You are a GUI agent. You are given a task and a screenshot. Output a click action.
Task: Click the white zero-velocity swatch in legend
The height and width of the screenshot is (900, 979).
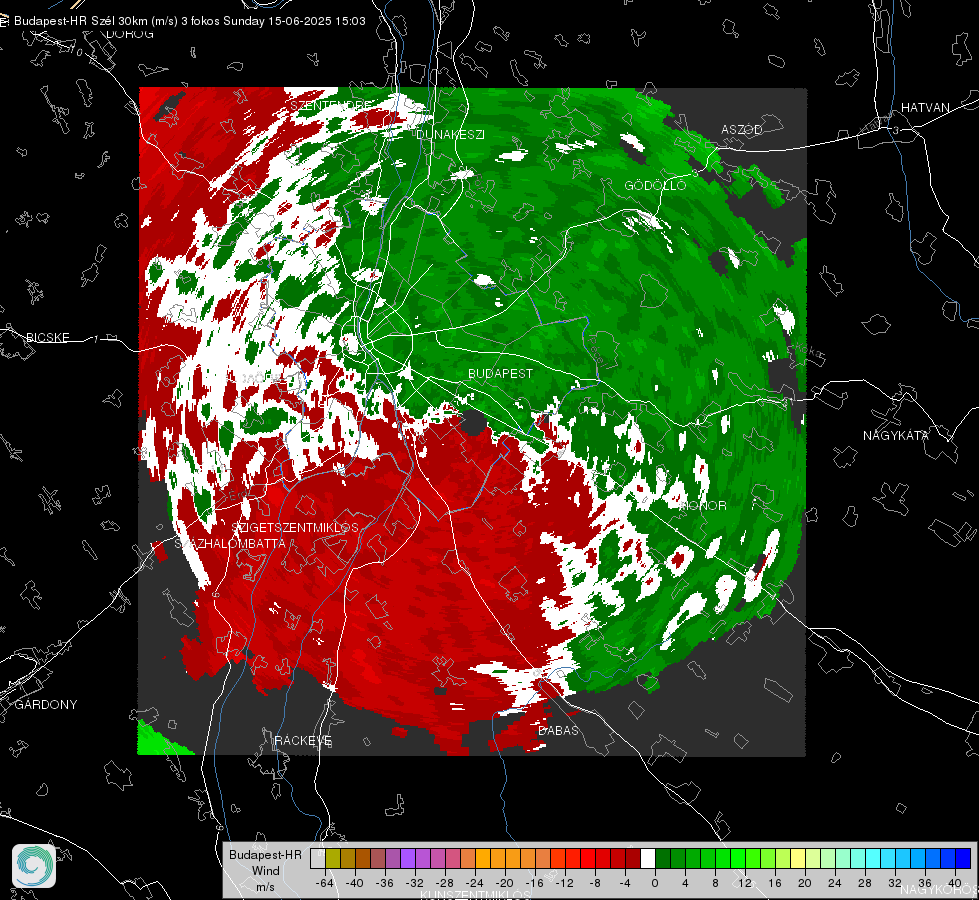point(648,859)
